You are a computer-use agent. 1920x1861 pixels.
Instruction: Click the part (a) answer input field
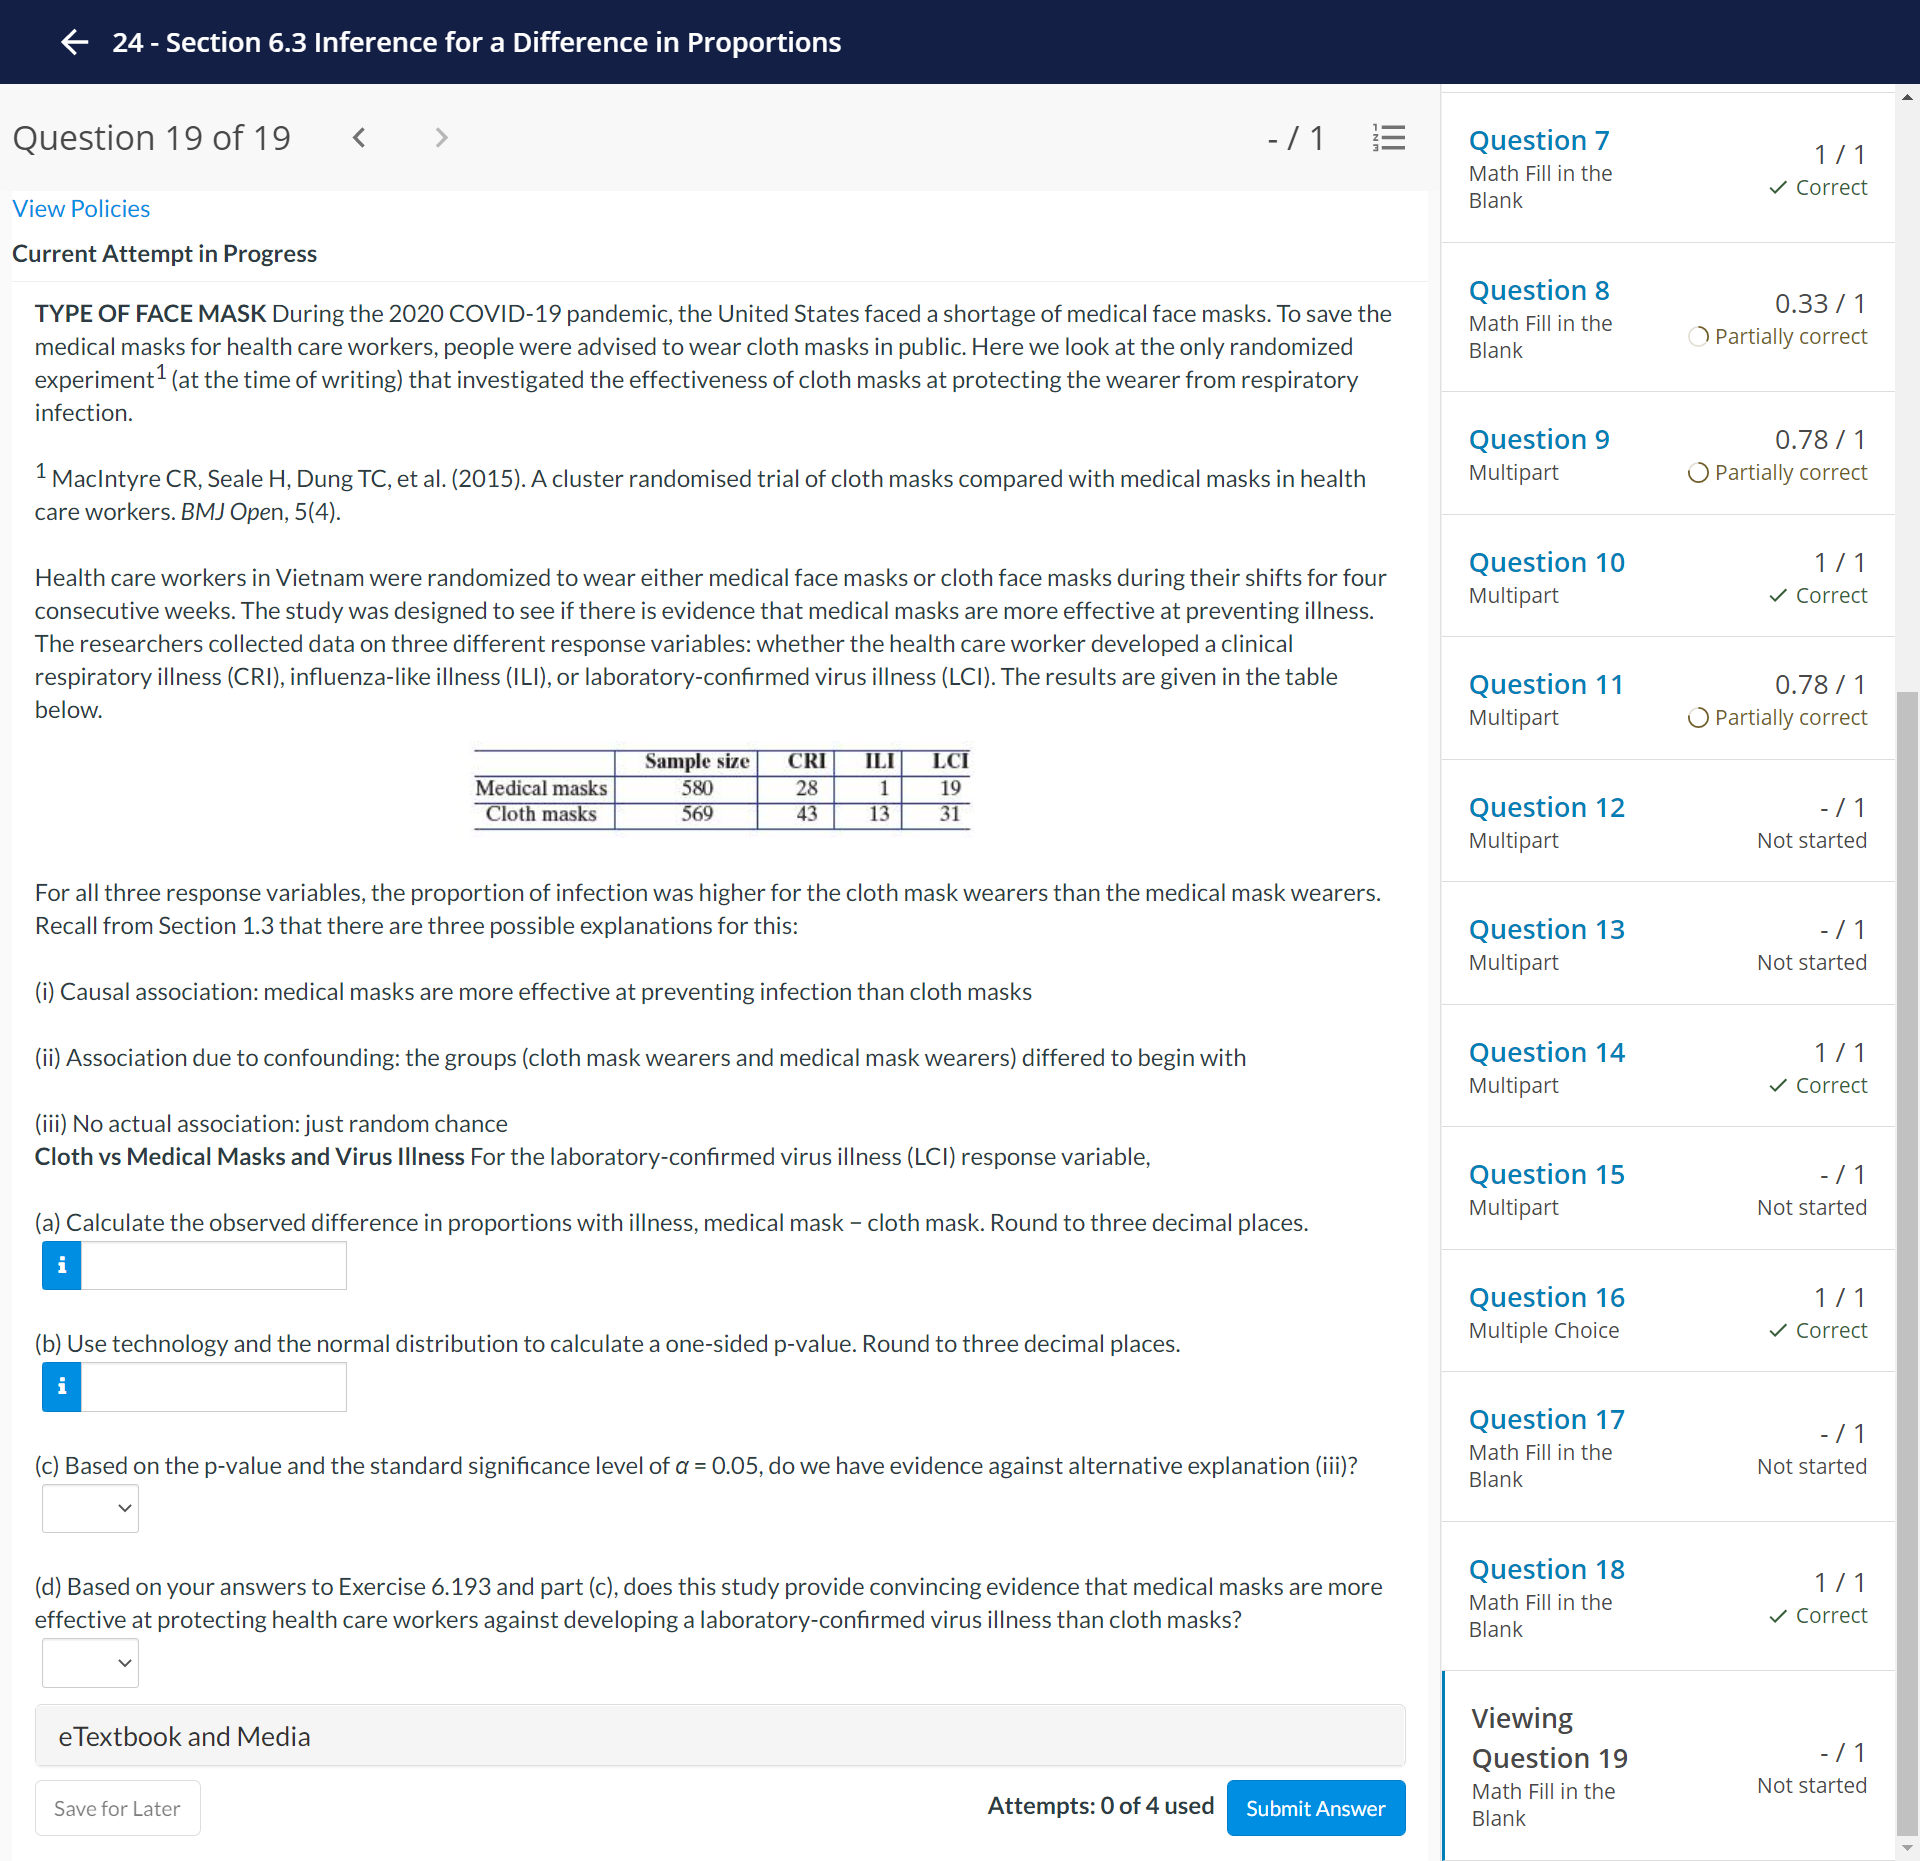pyautogui.click(x=213, y=1265)
